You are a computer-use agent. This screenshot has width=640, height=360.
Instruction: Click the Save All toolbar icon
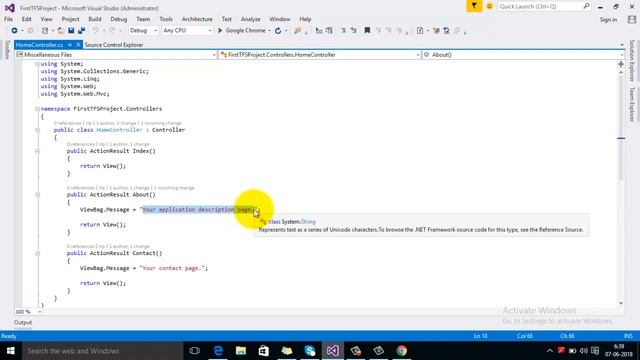point(82,31)
